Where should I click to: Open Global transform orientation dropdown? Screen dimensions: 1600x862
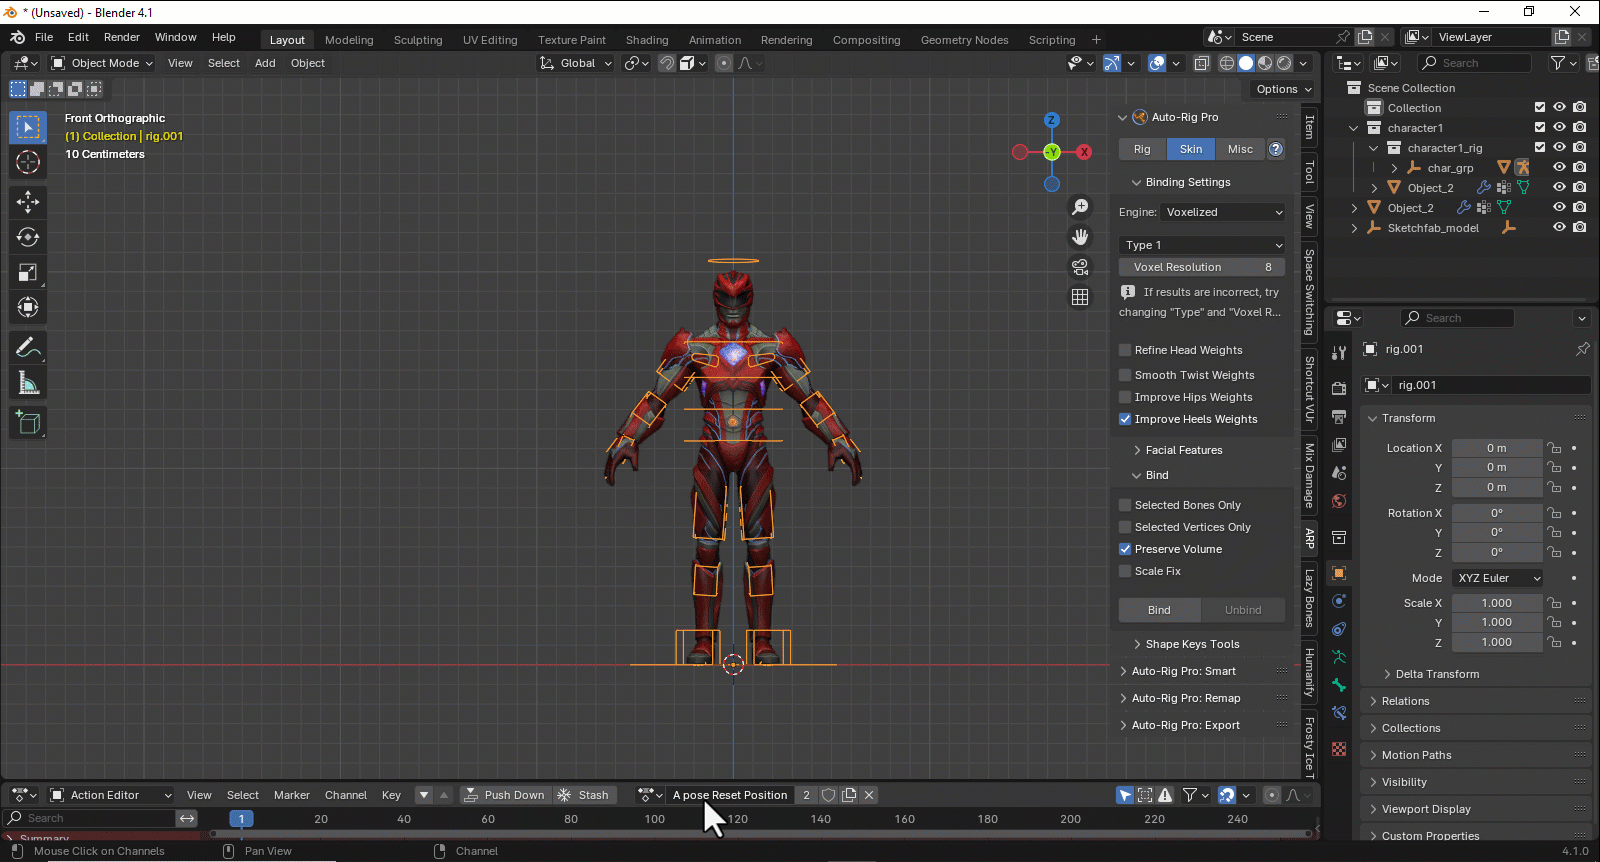[576, 63]
